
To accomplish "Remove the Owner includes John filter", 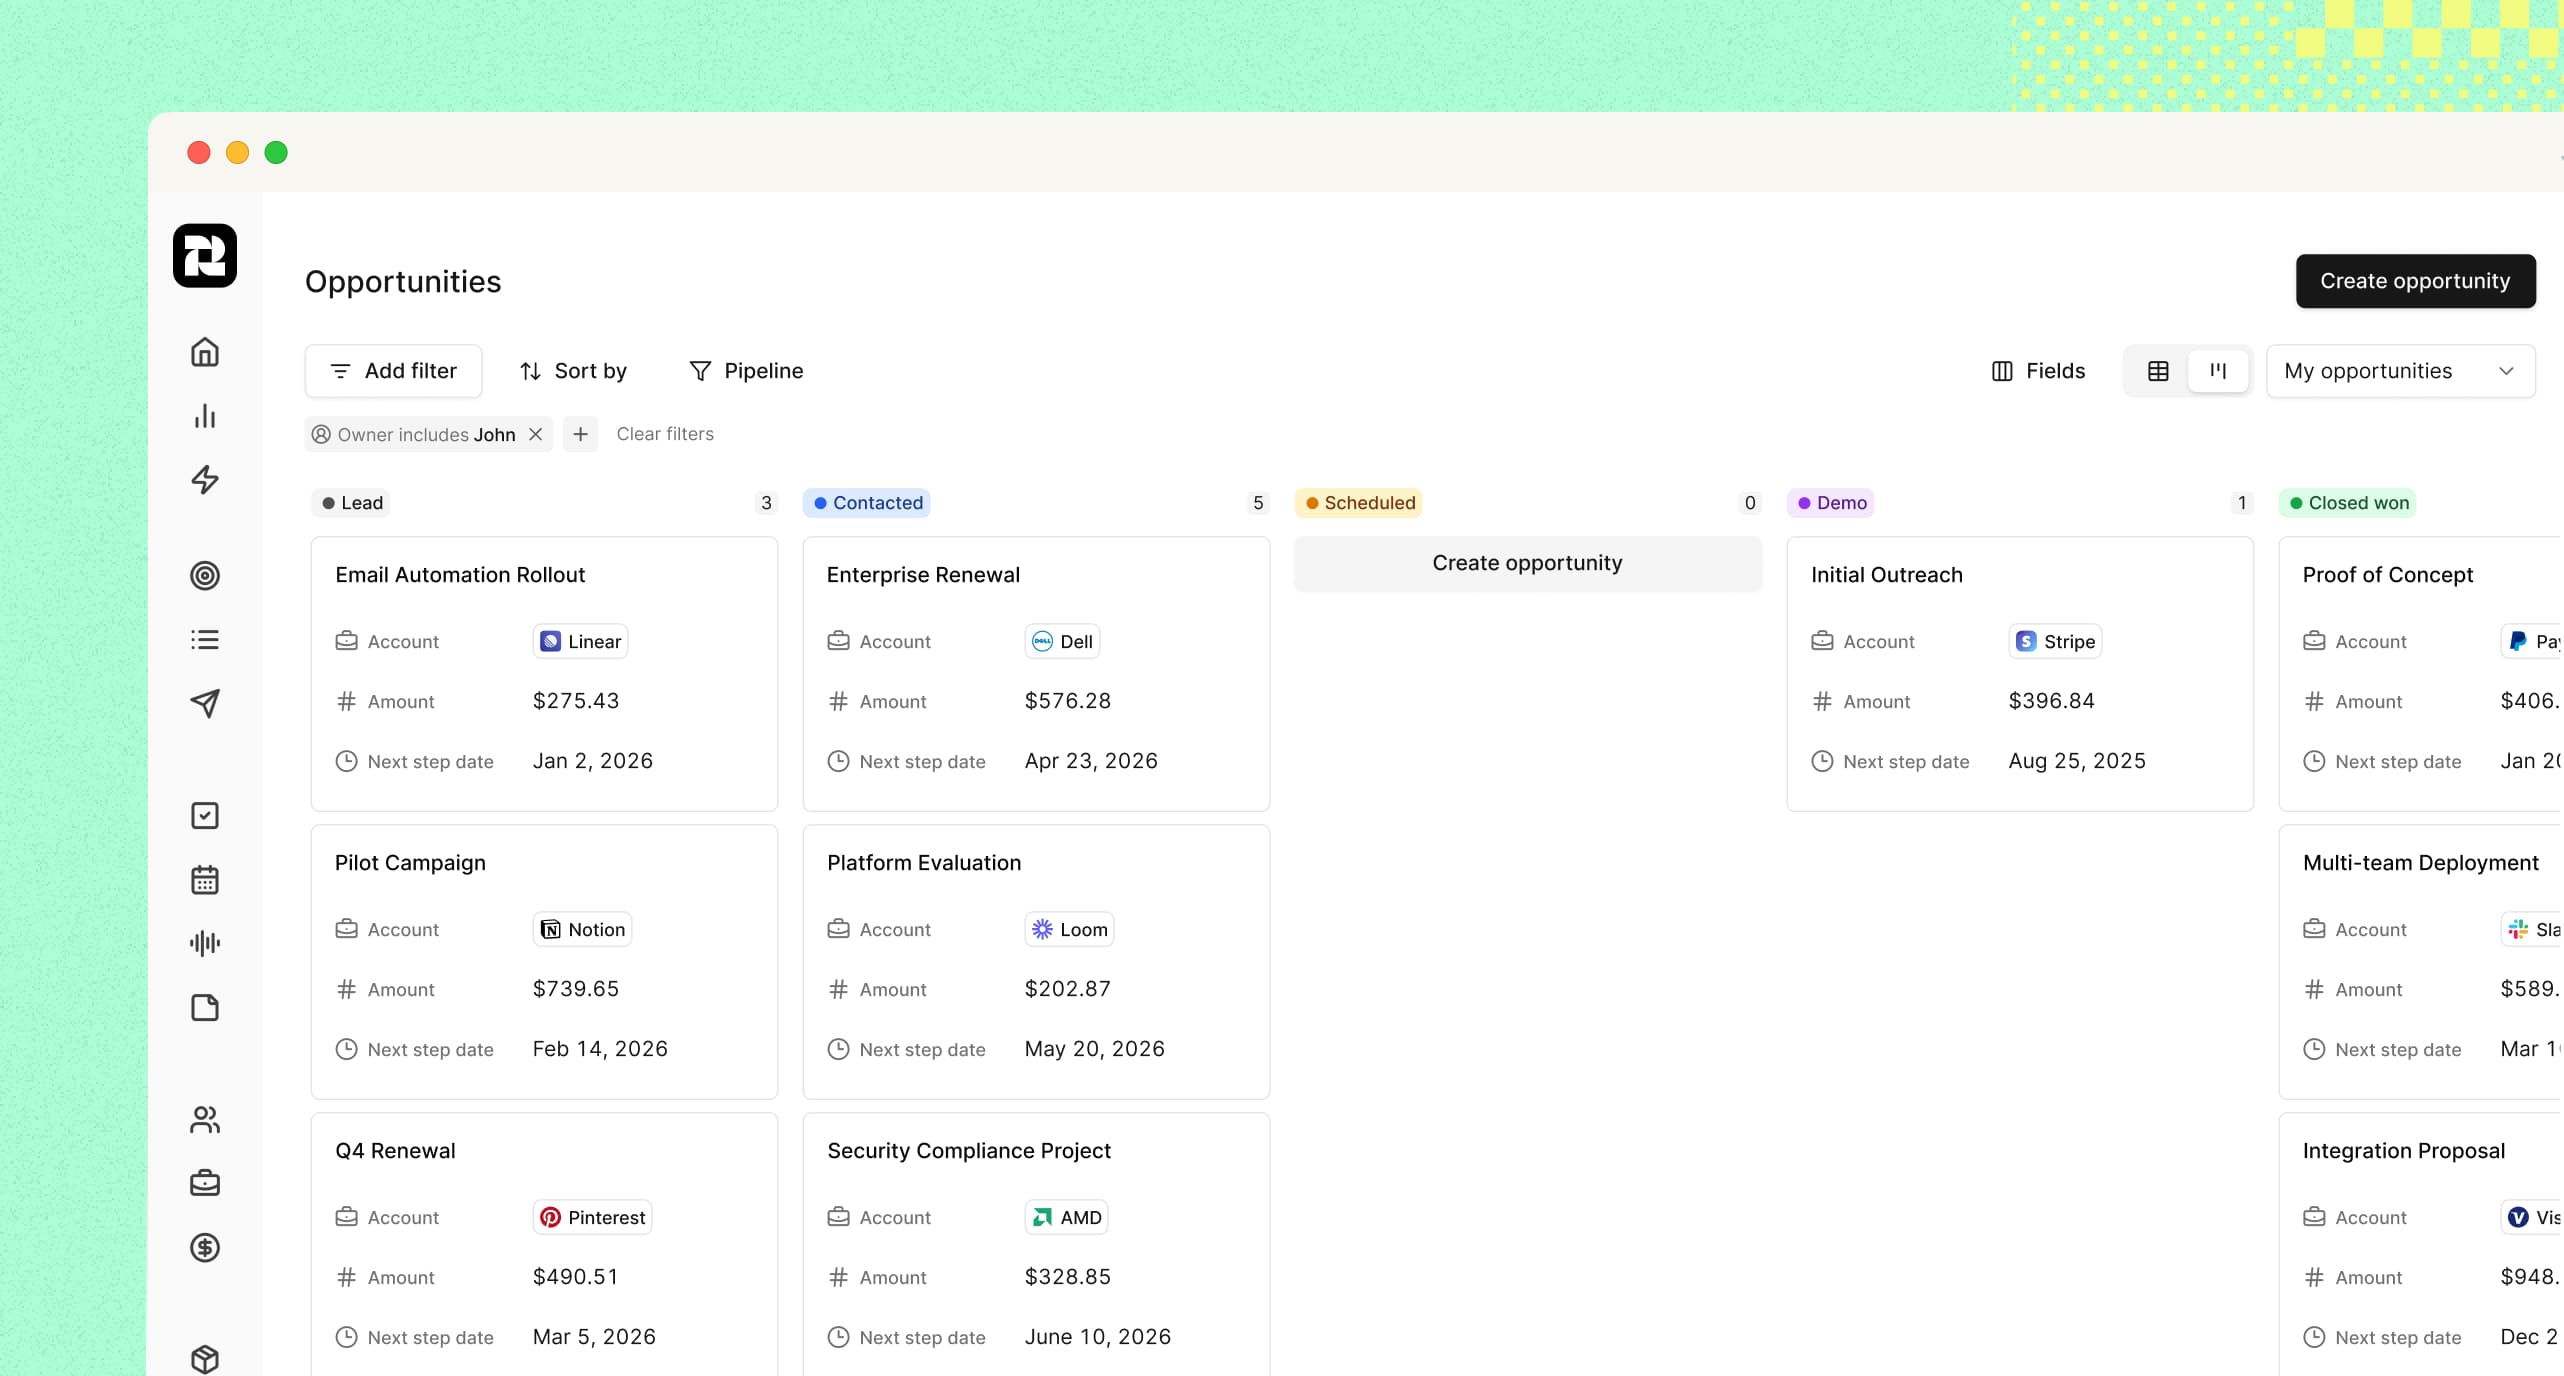I will click(536, 434).
